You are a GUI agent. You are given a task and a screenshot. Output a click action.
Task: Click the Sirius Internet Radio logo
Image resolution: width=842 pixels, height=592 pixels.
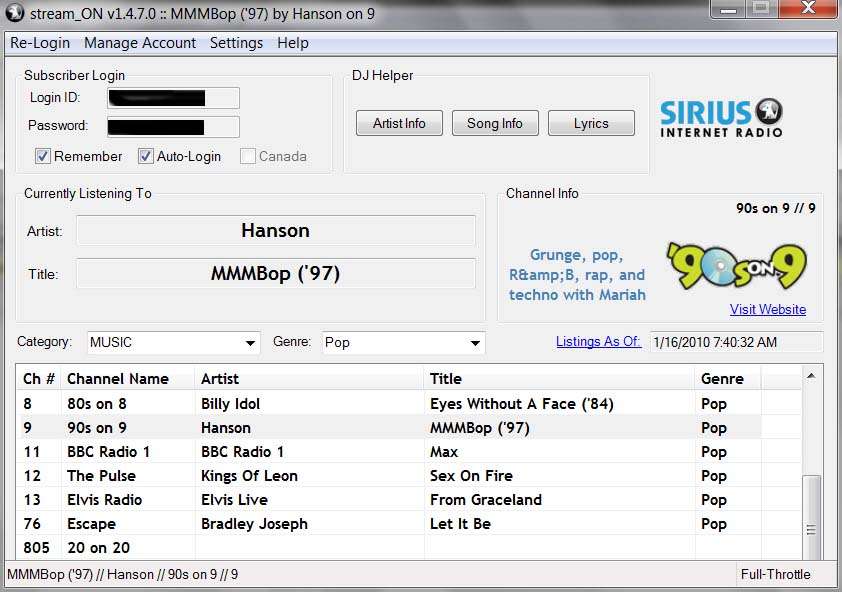(x=721, y=118)
